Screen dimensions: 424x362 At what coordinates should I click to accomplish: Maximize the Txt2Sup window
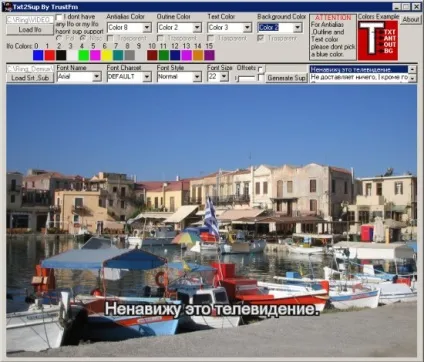click(406, 7)
